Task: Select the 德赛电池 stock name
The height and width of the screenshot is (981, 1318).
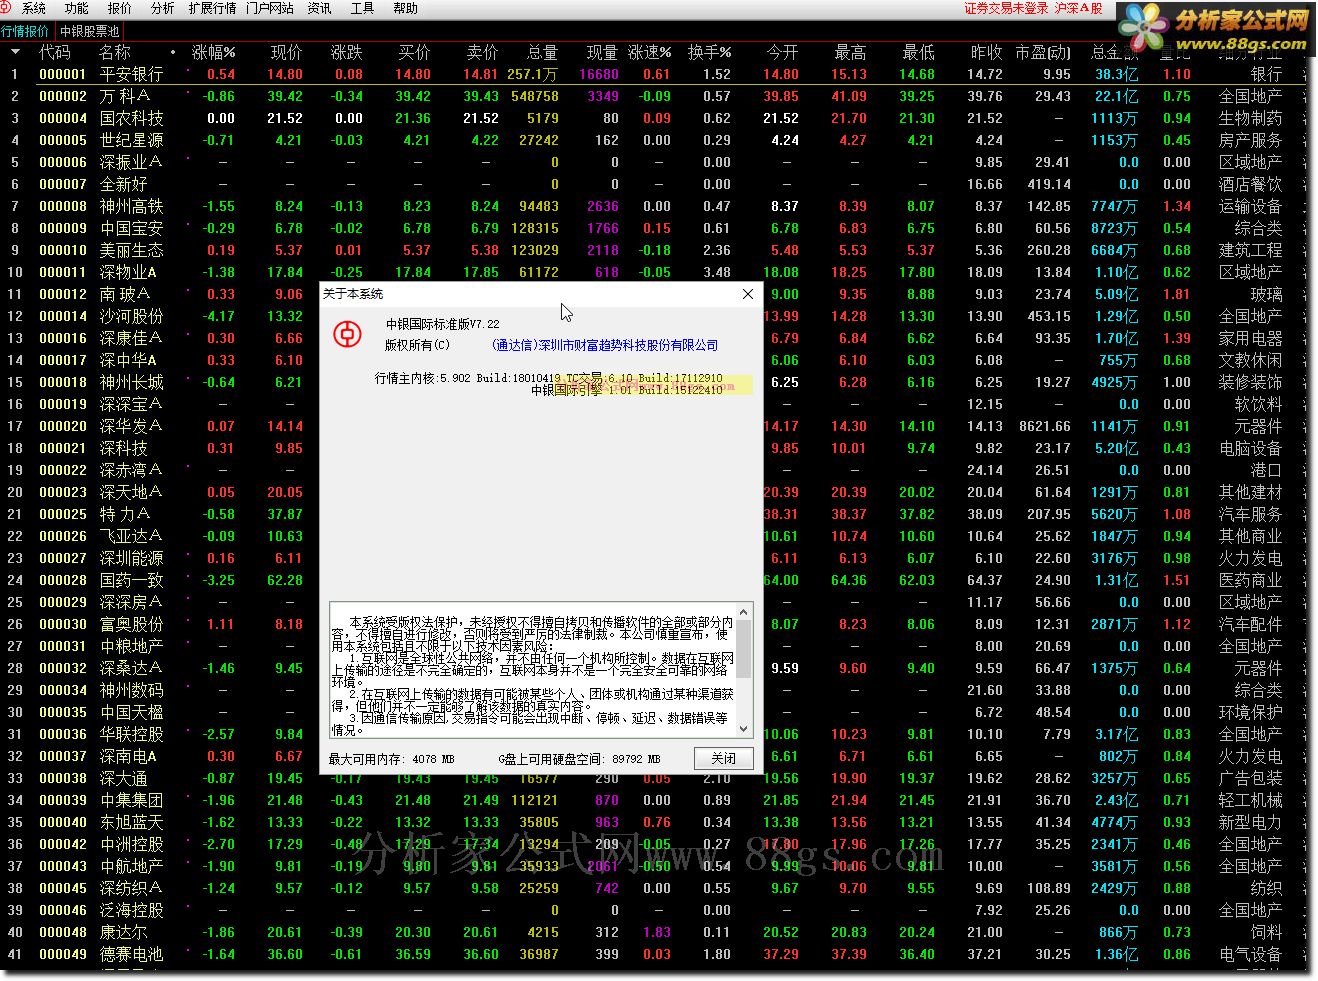Action: click(131, 954)
